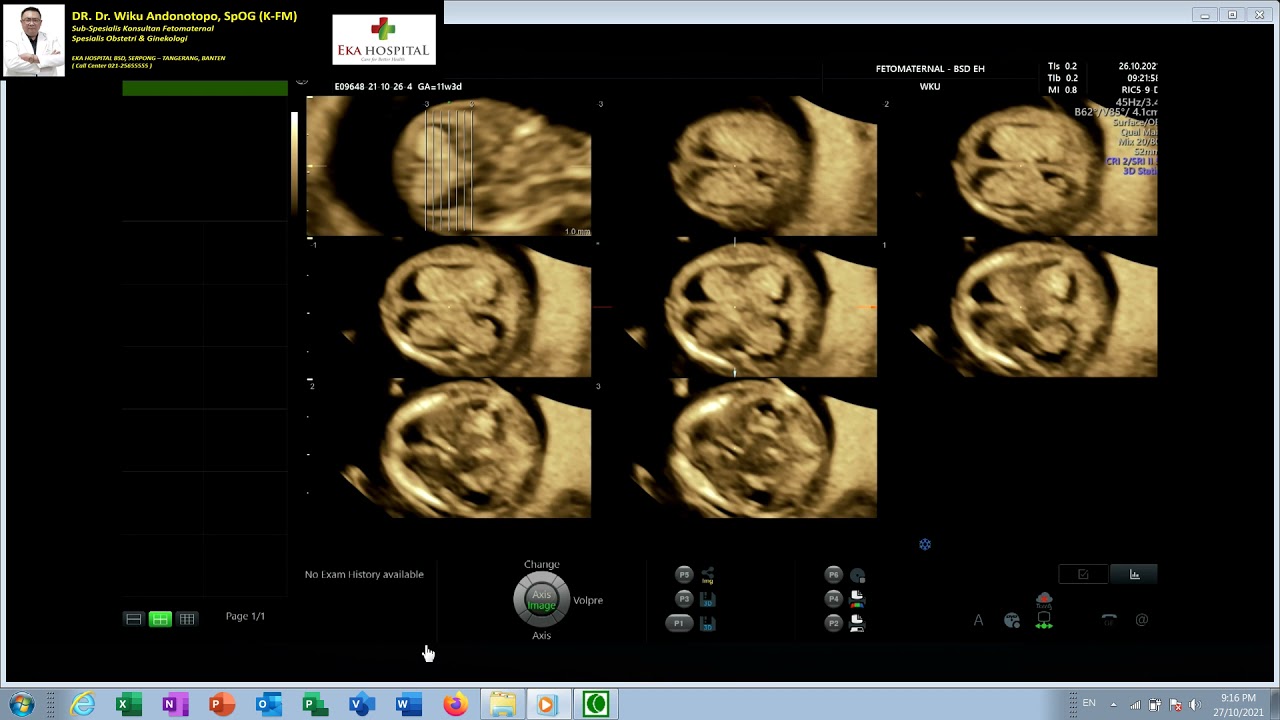Click the WKU operator label

tap(930, 87)
